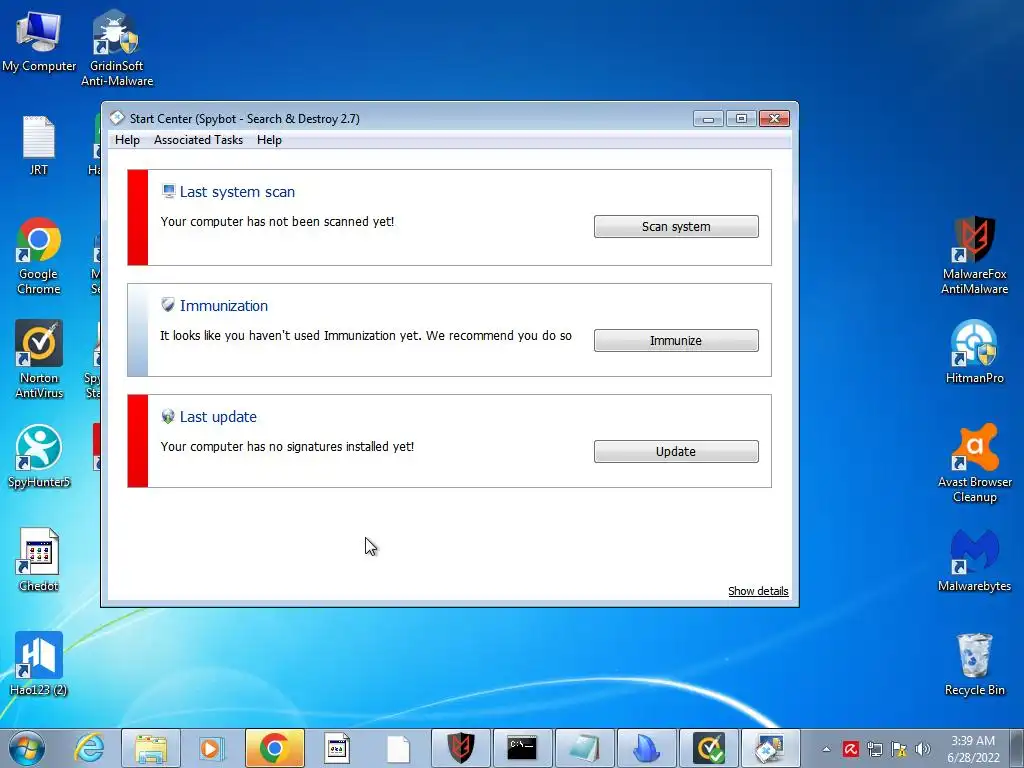1024x768 pixels.
Task: Click the Last update globe icon
Action: [x=168, y=416]
